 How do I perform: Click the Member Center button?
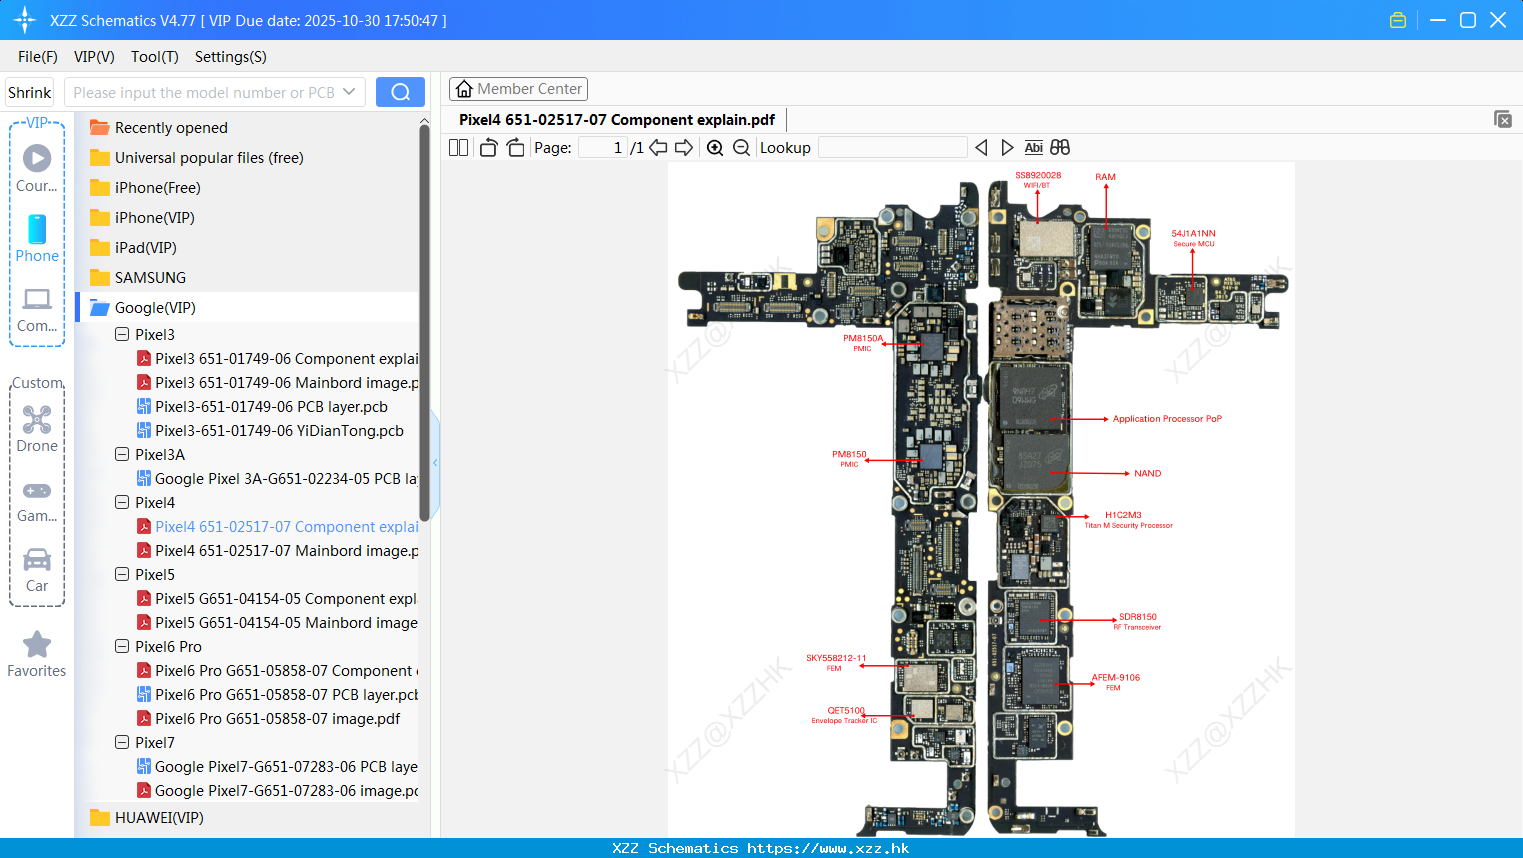tap(518, 89)
